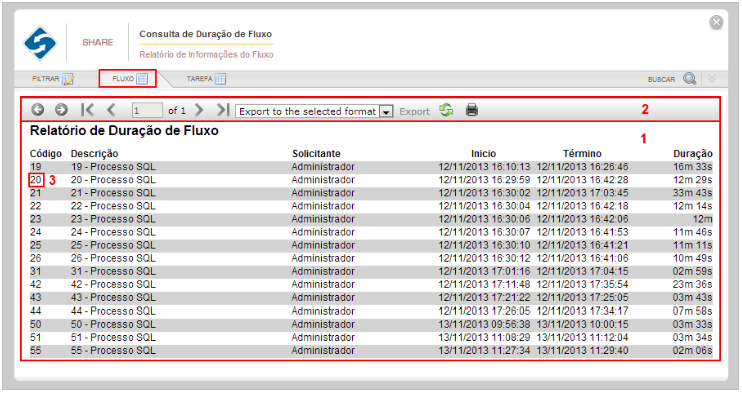Screen dimensions: 742x393
Task: Click code 43 in the table
Action: click(x=36, y=297)
